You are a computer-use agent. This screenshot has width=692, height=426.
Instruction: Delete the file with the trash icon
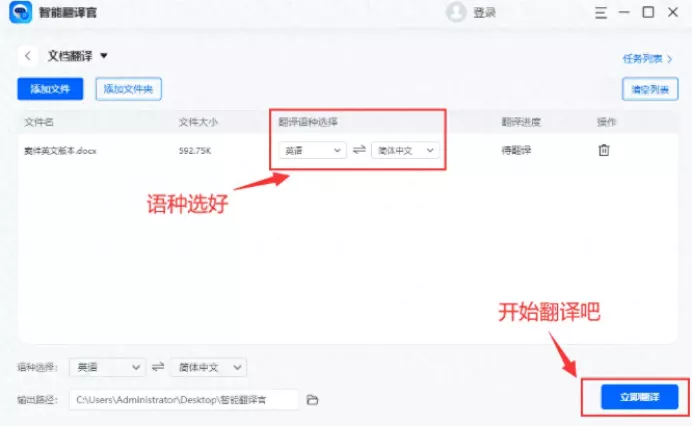603,150
